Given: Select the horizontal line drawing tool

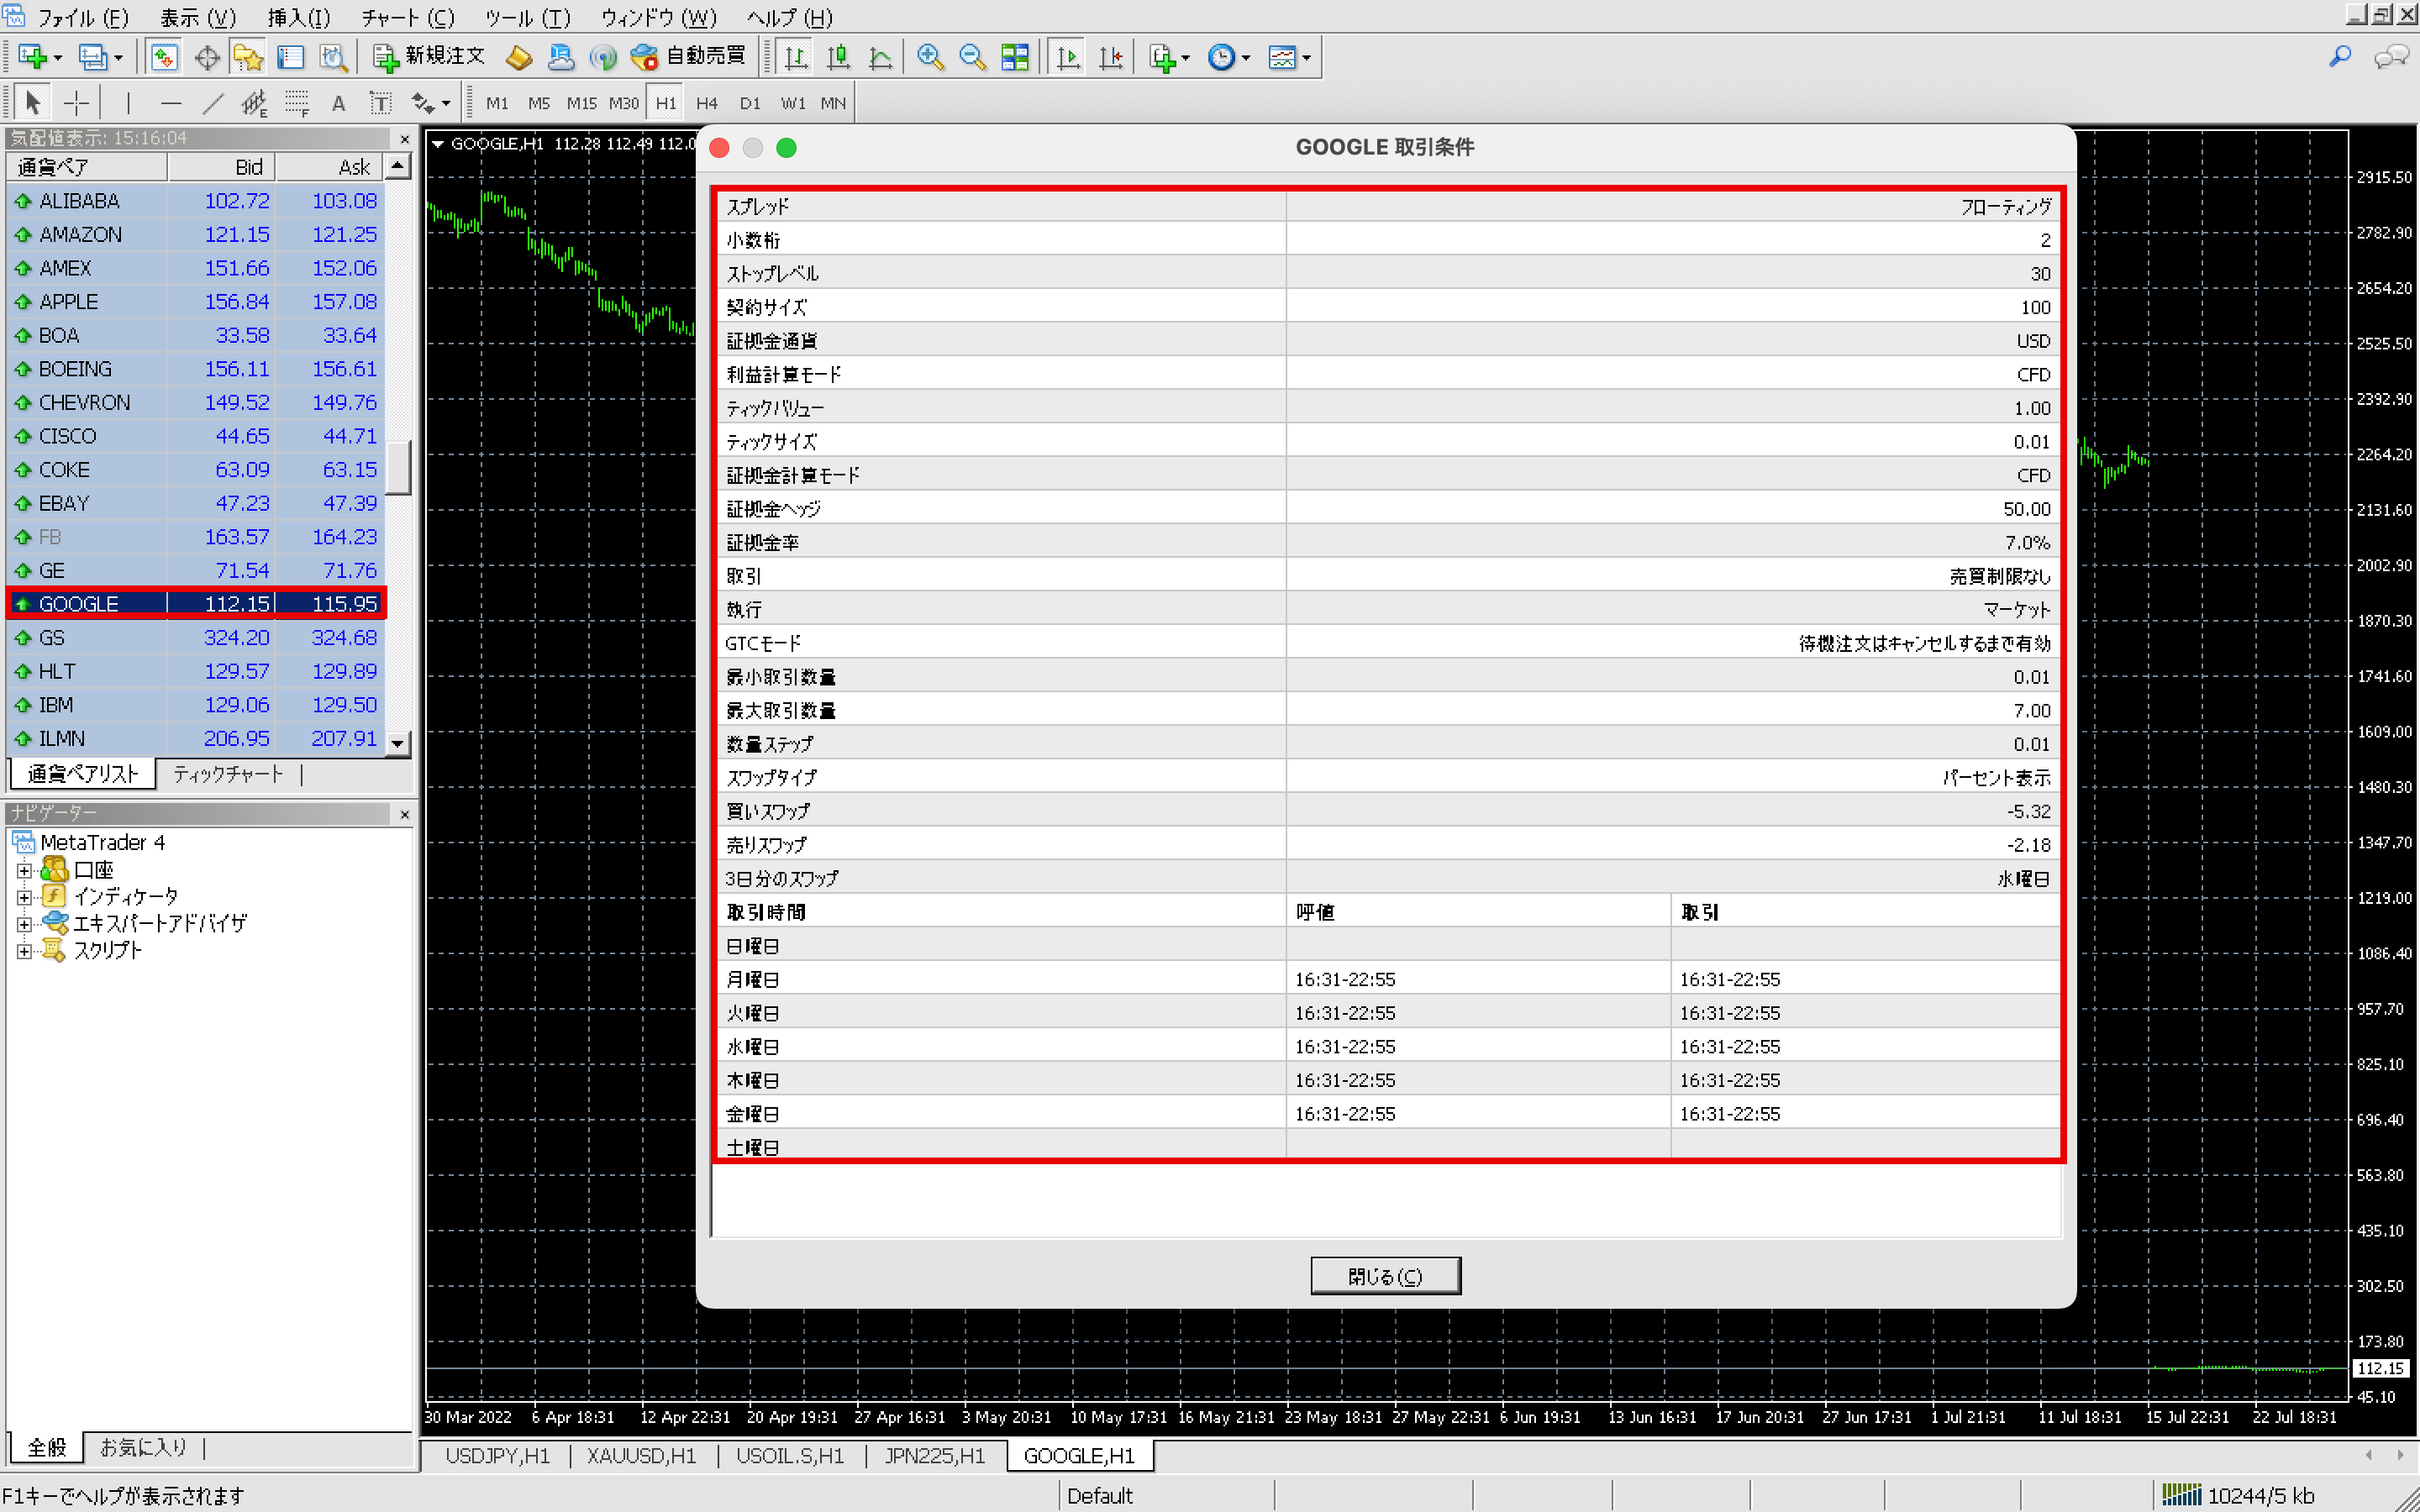Looking at the screenshot, I should (x=171, y=103).
